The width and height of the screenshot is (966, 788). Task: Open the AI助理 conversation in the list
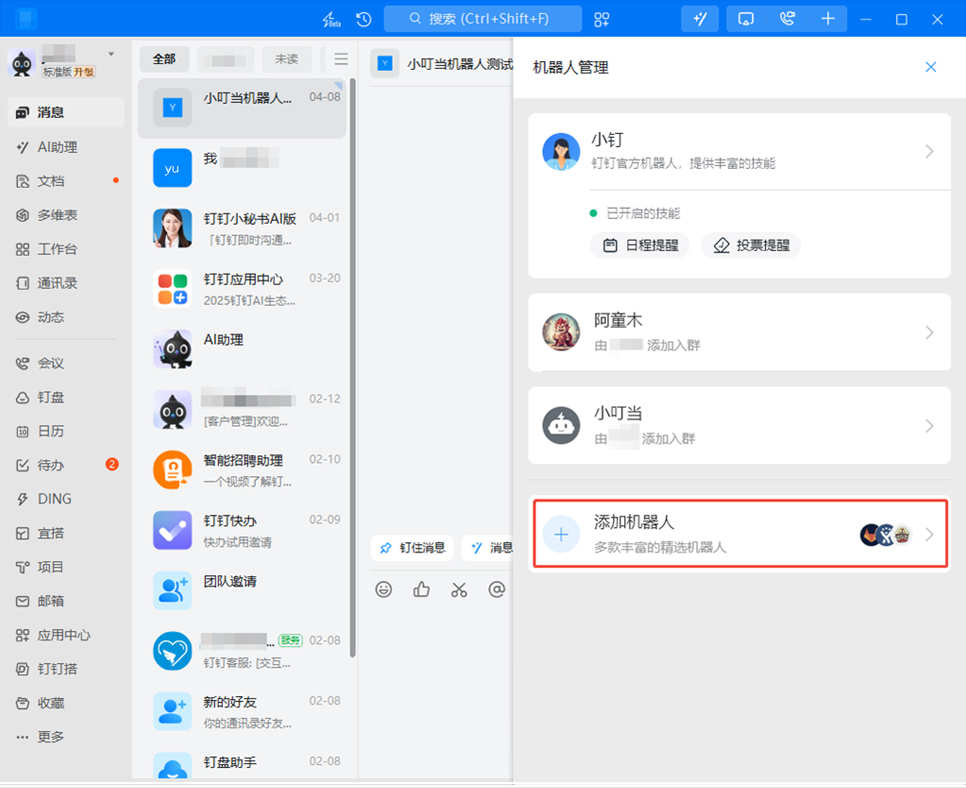(x=242, y=349)
